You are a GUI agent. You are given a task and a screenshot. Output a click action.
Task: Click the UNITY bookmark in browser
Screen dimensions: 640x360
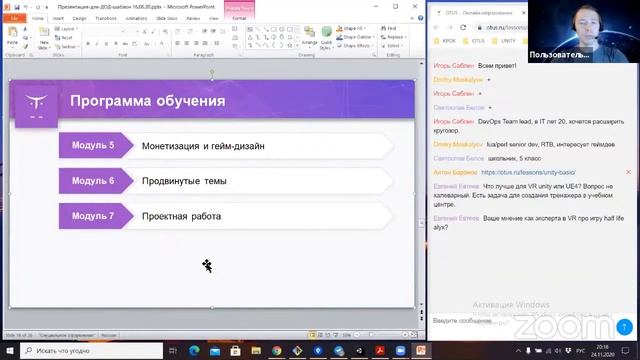click(x=504, y=41)
